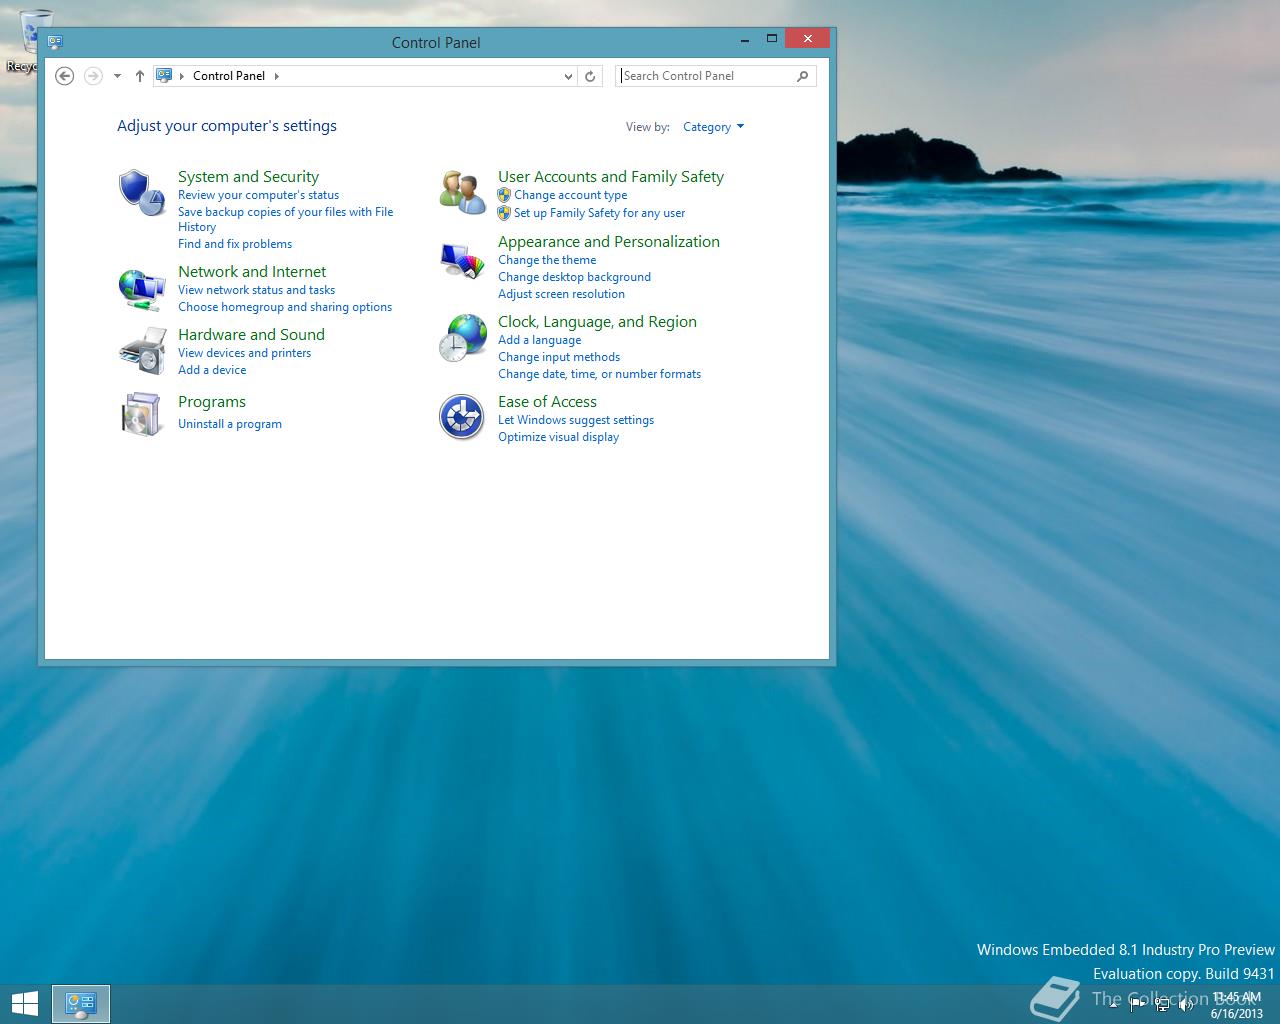The image size is (1280, 1024).
Task: Open the View by Category dropdown
Action: (x=713, y=127)
